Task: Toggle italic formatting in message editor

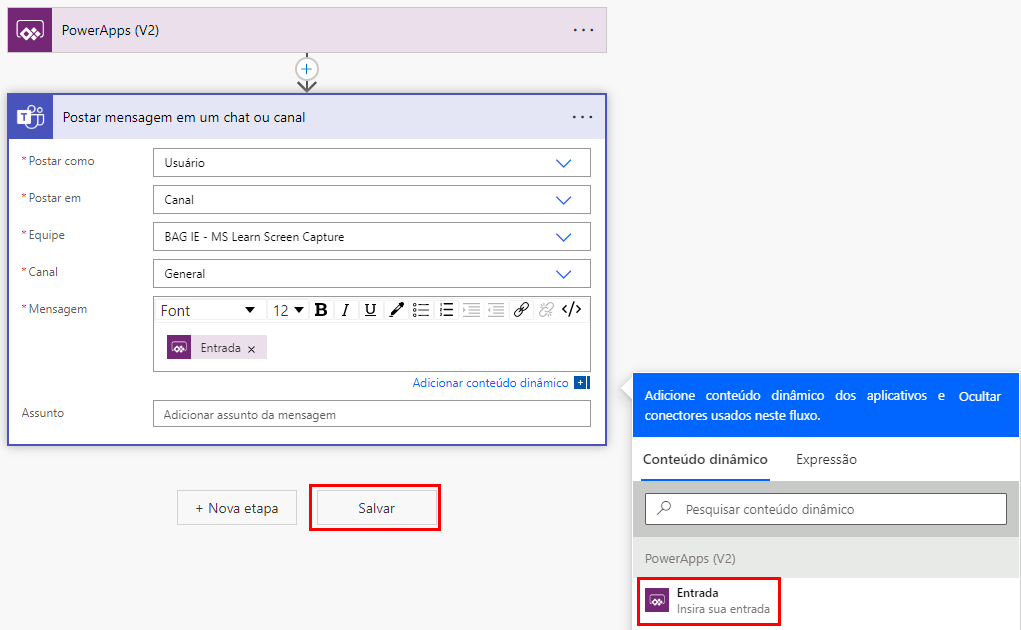Action: pos(345,310)
